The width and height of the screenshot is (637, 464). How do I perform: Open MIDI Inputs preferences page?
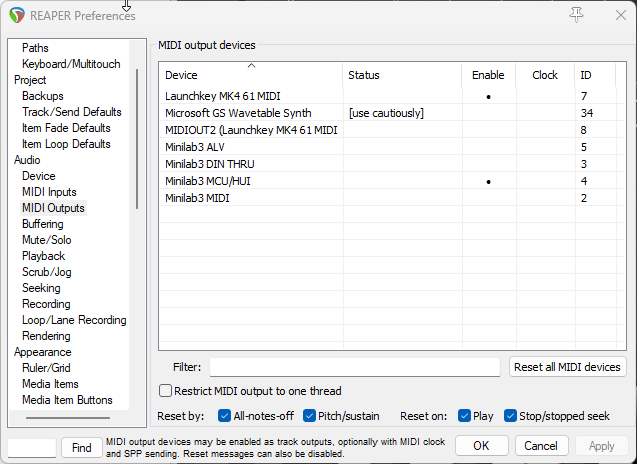[x=49, y=192]
